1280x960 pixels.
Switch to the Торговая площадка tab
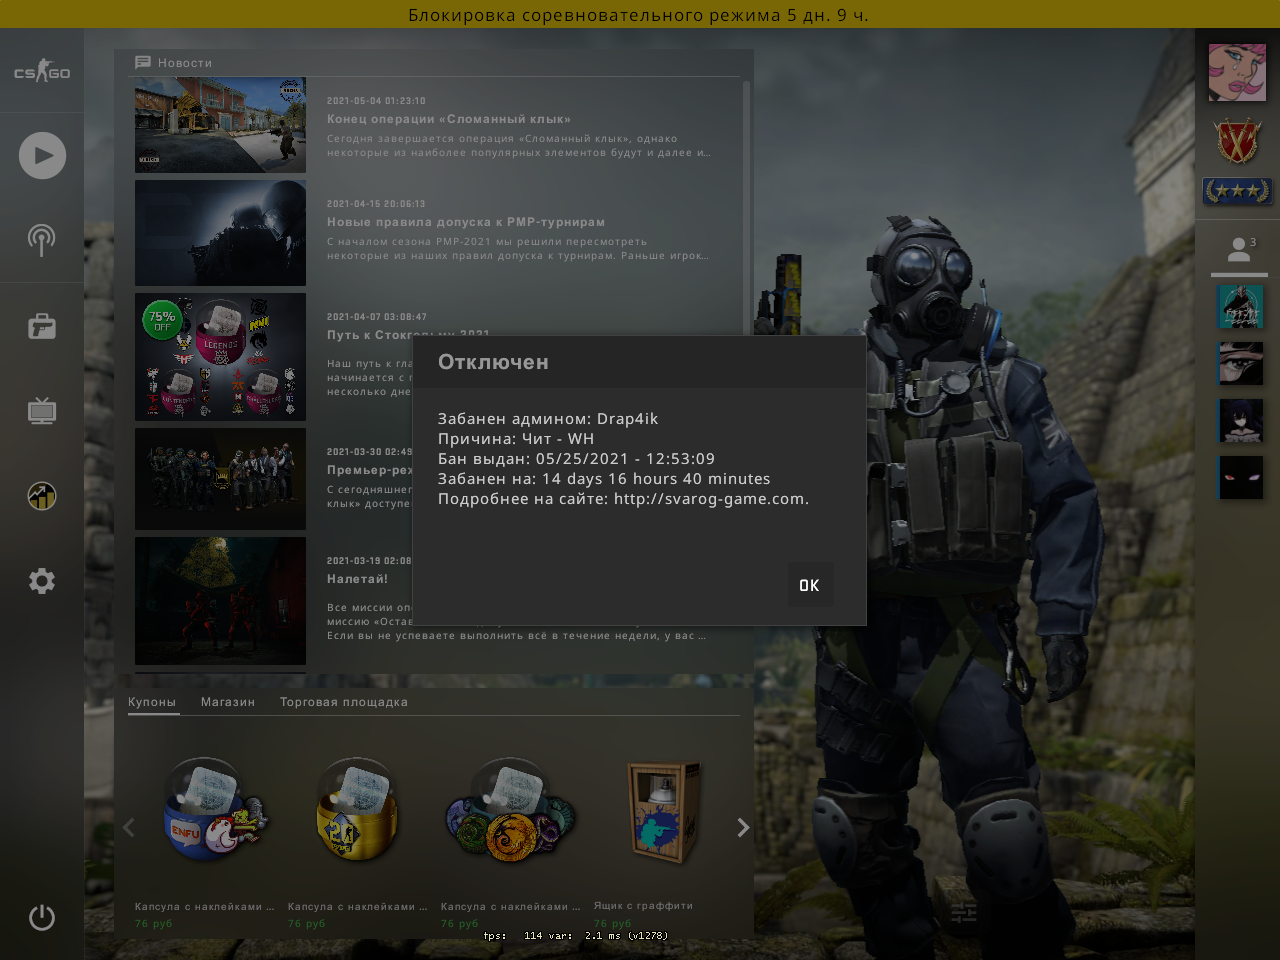click(x=344, y=702)
